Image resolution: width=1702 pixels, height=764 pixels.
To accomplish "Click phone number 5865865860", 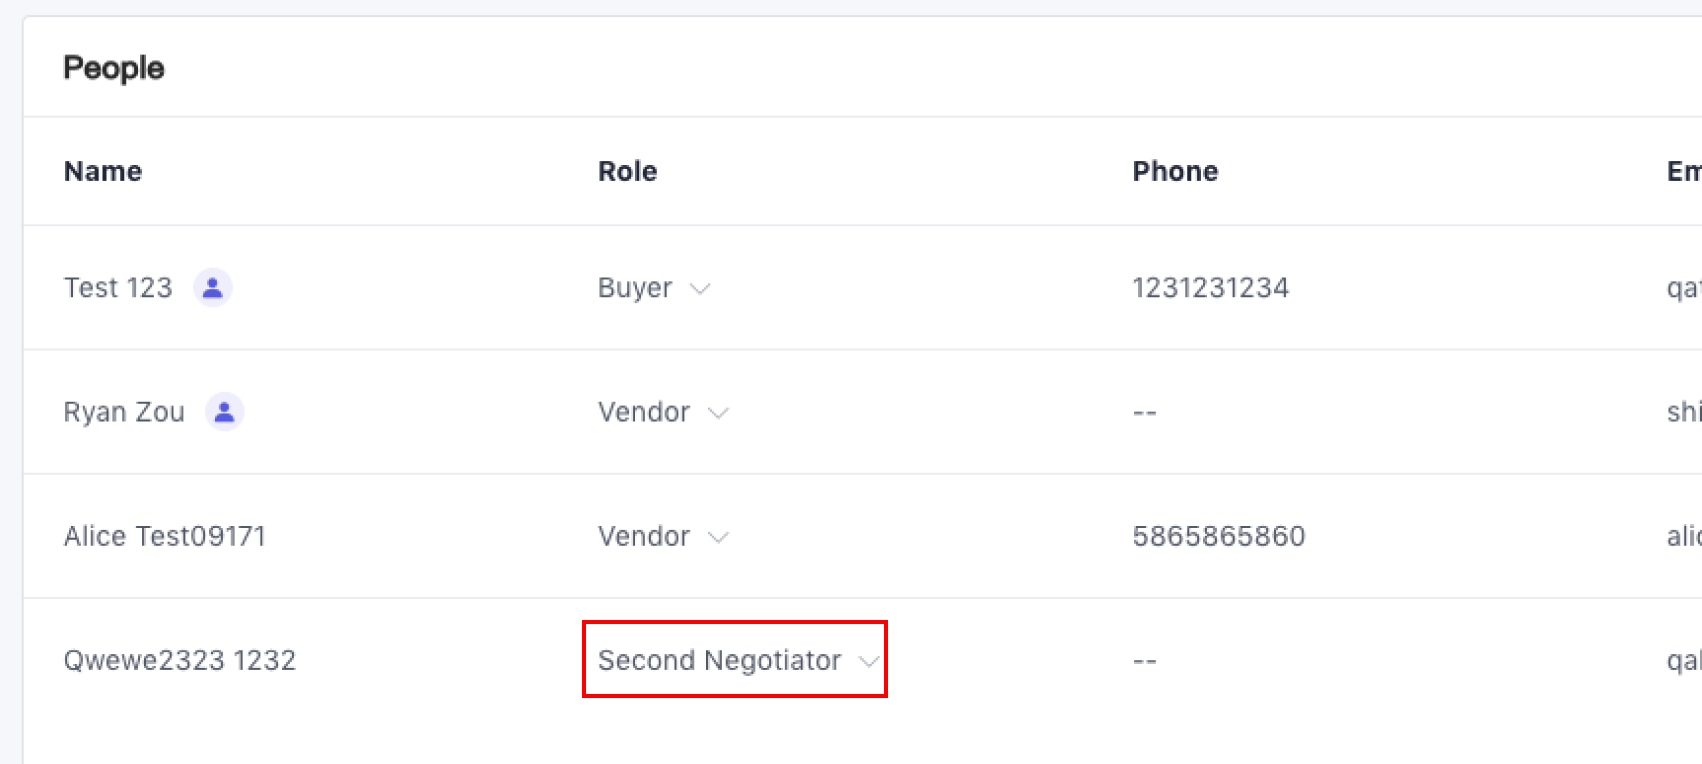I will click(1218, 536).
